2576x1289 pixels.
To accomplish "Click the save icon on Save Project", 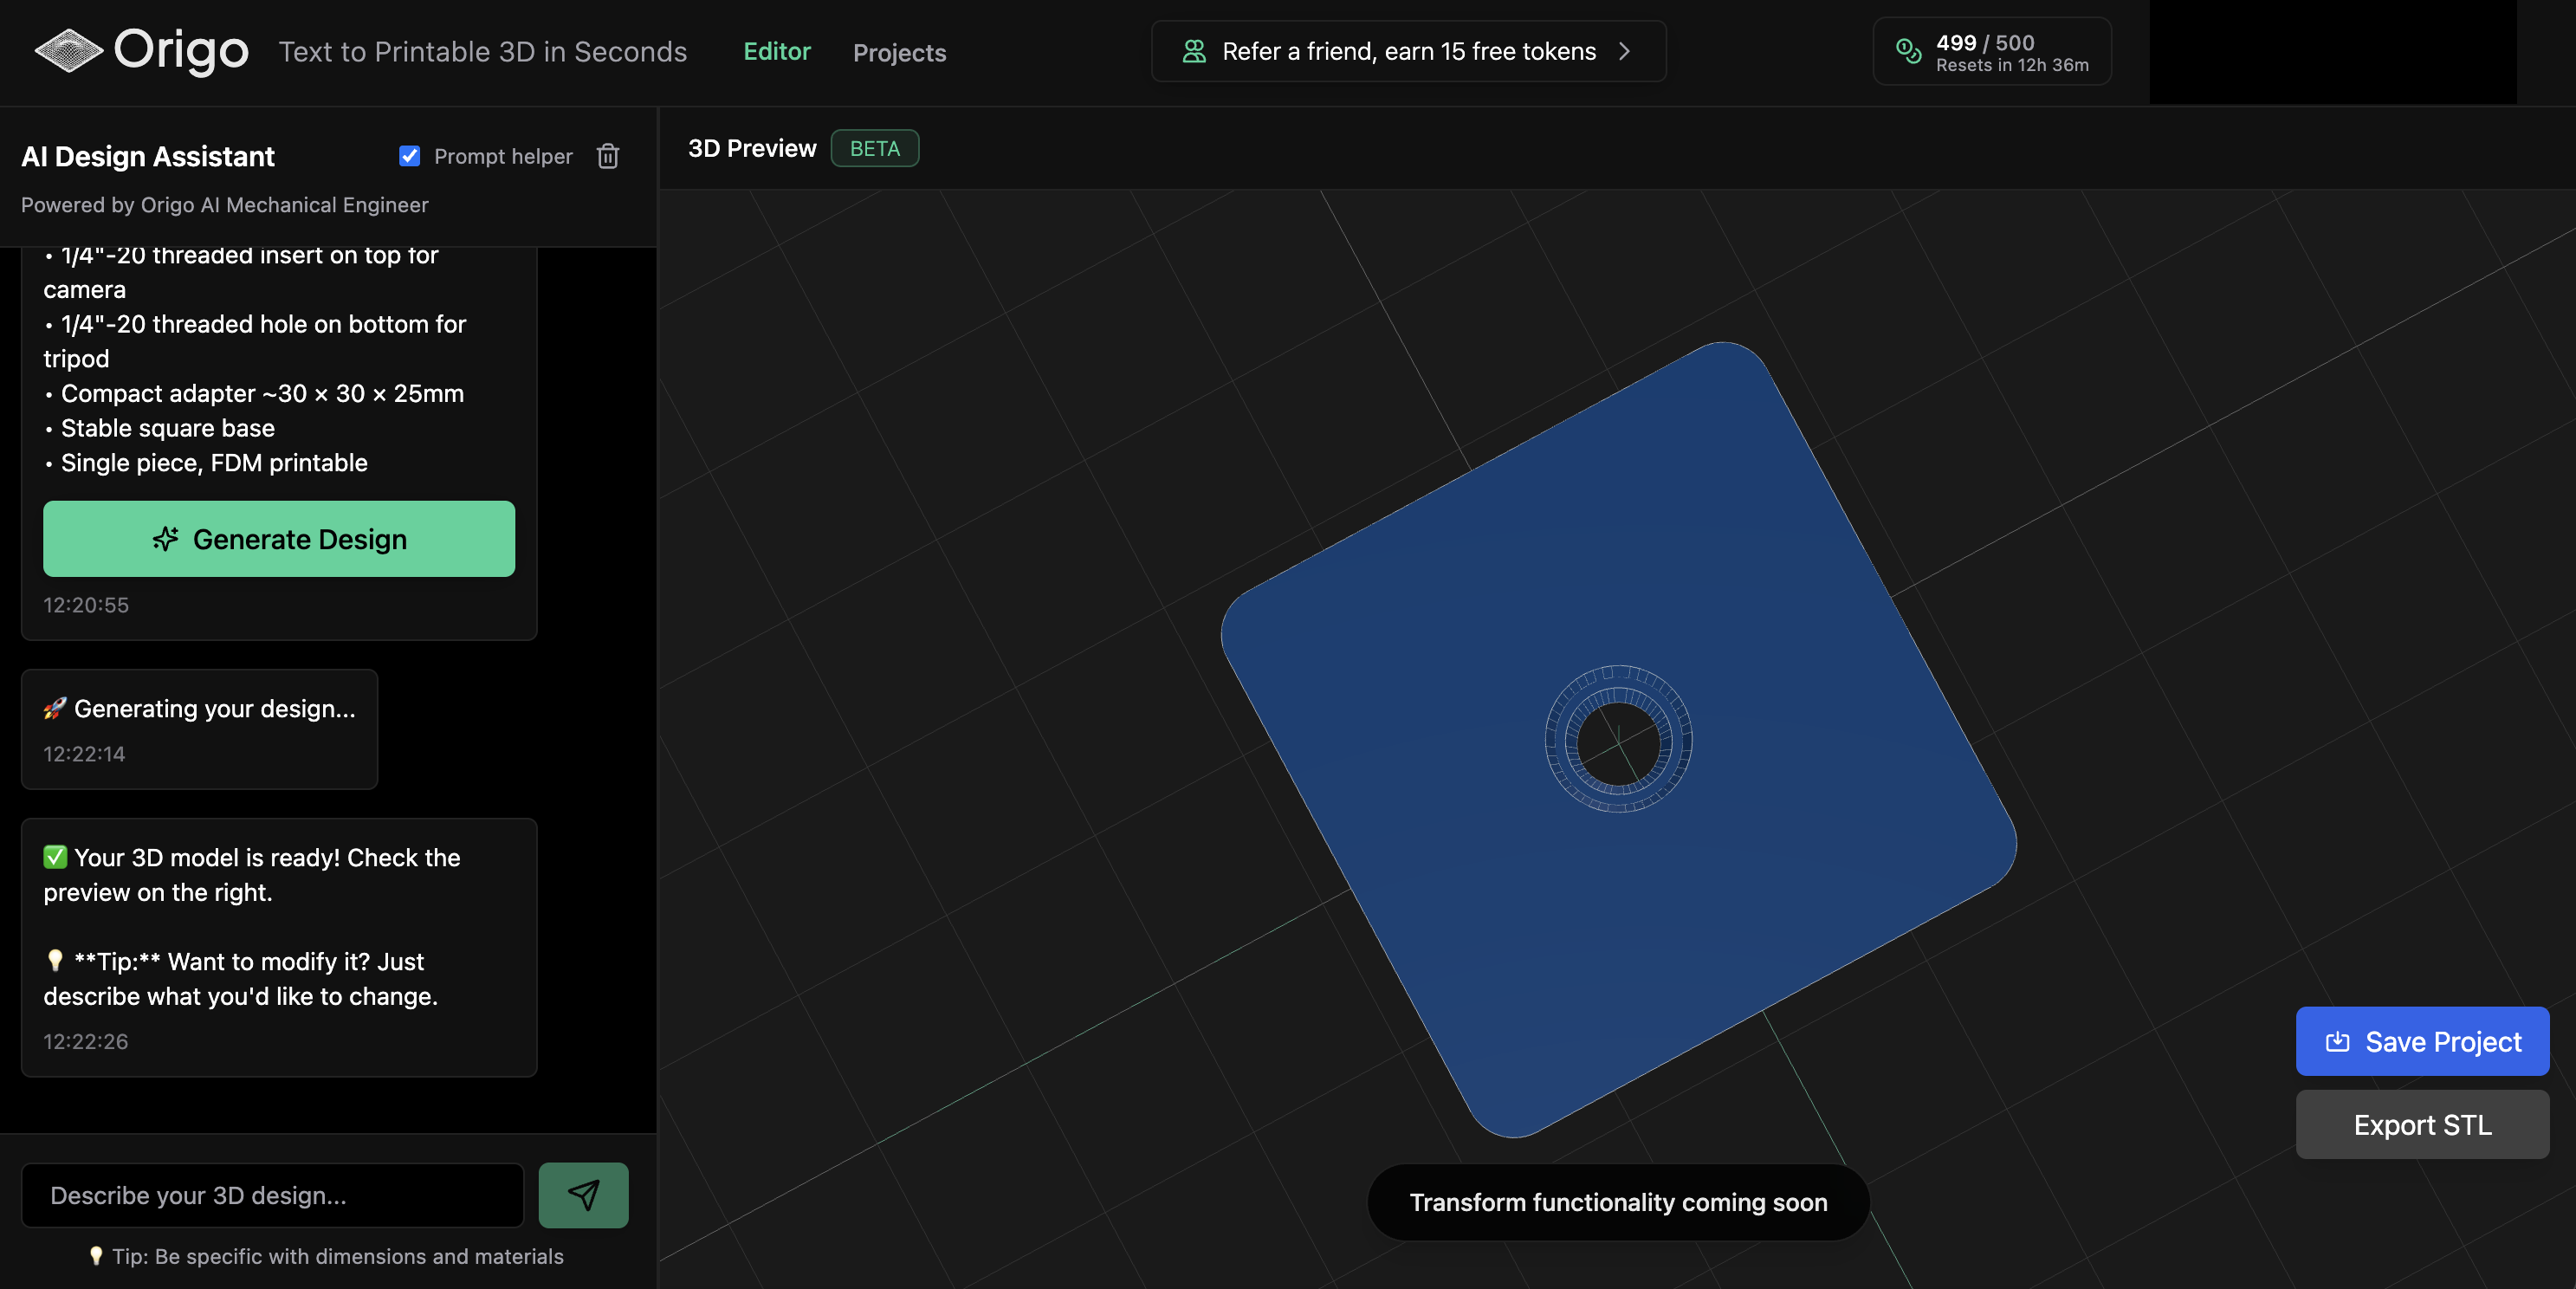I will click(x=2340, y=1041).
